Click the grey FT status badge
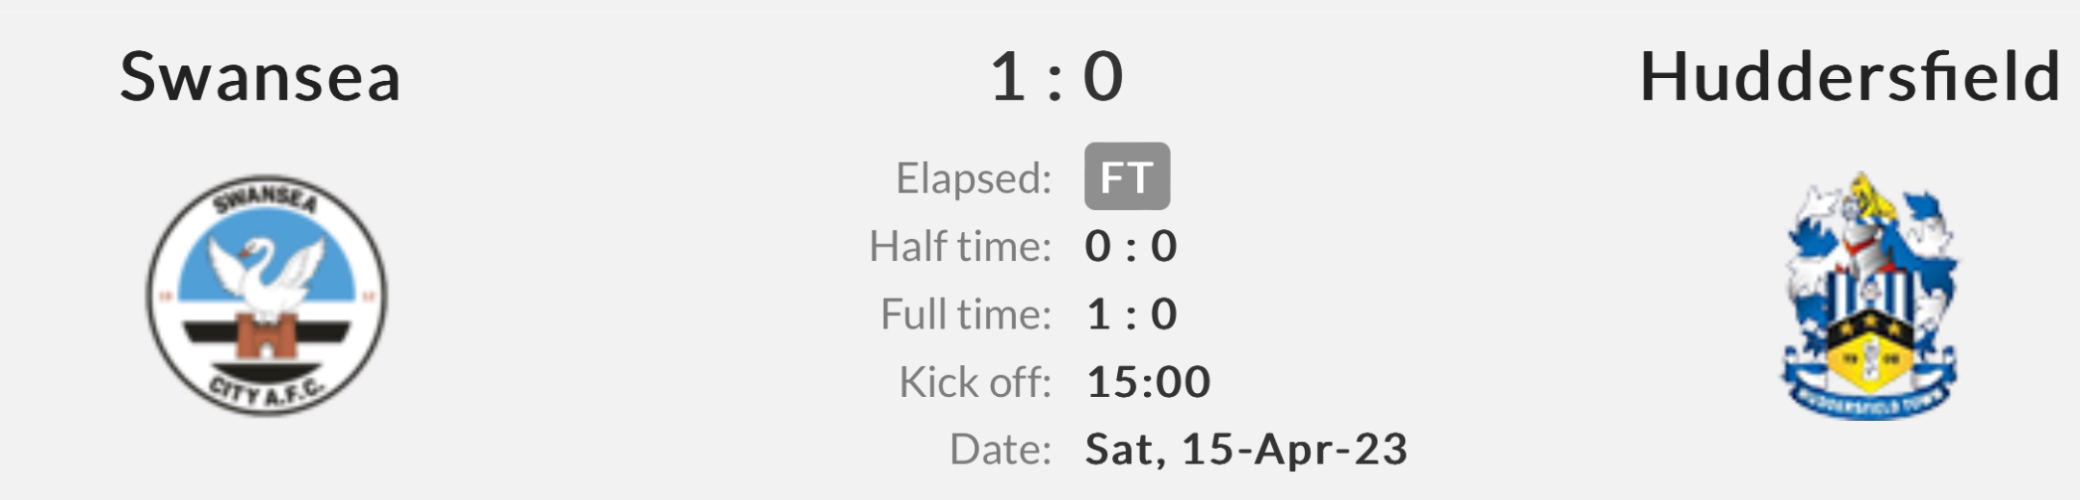Image resolution: width=2080 pixels, height=500 pixels. (x=1126, y=177)
